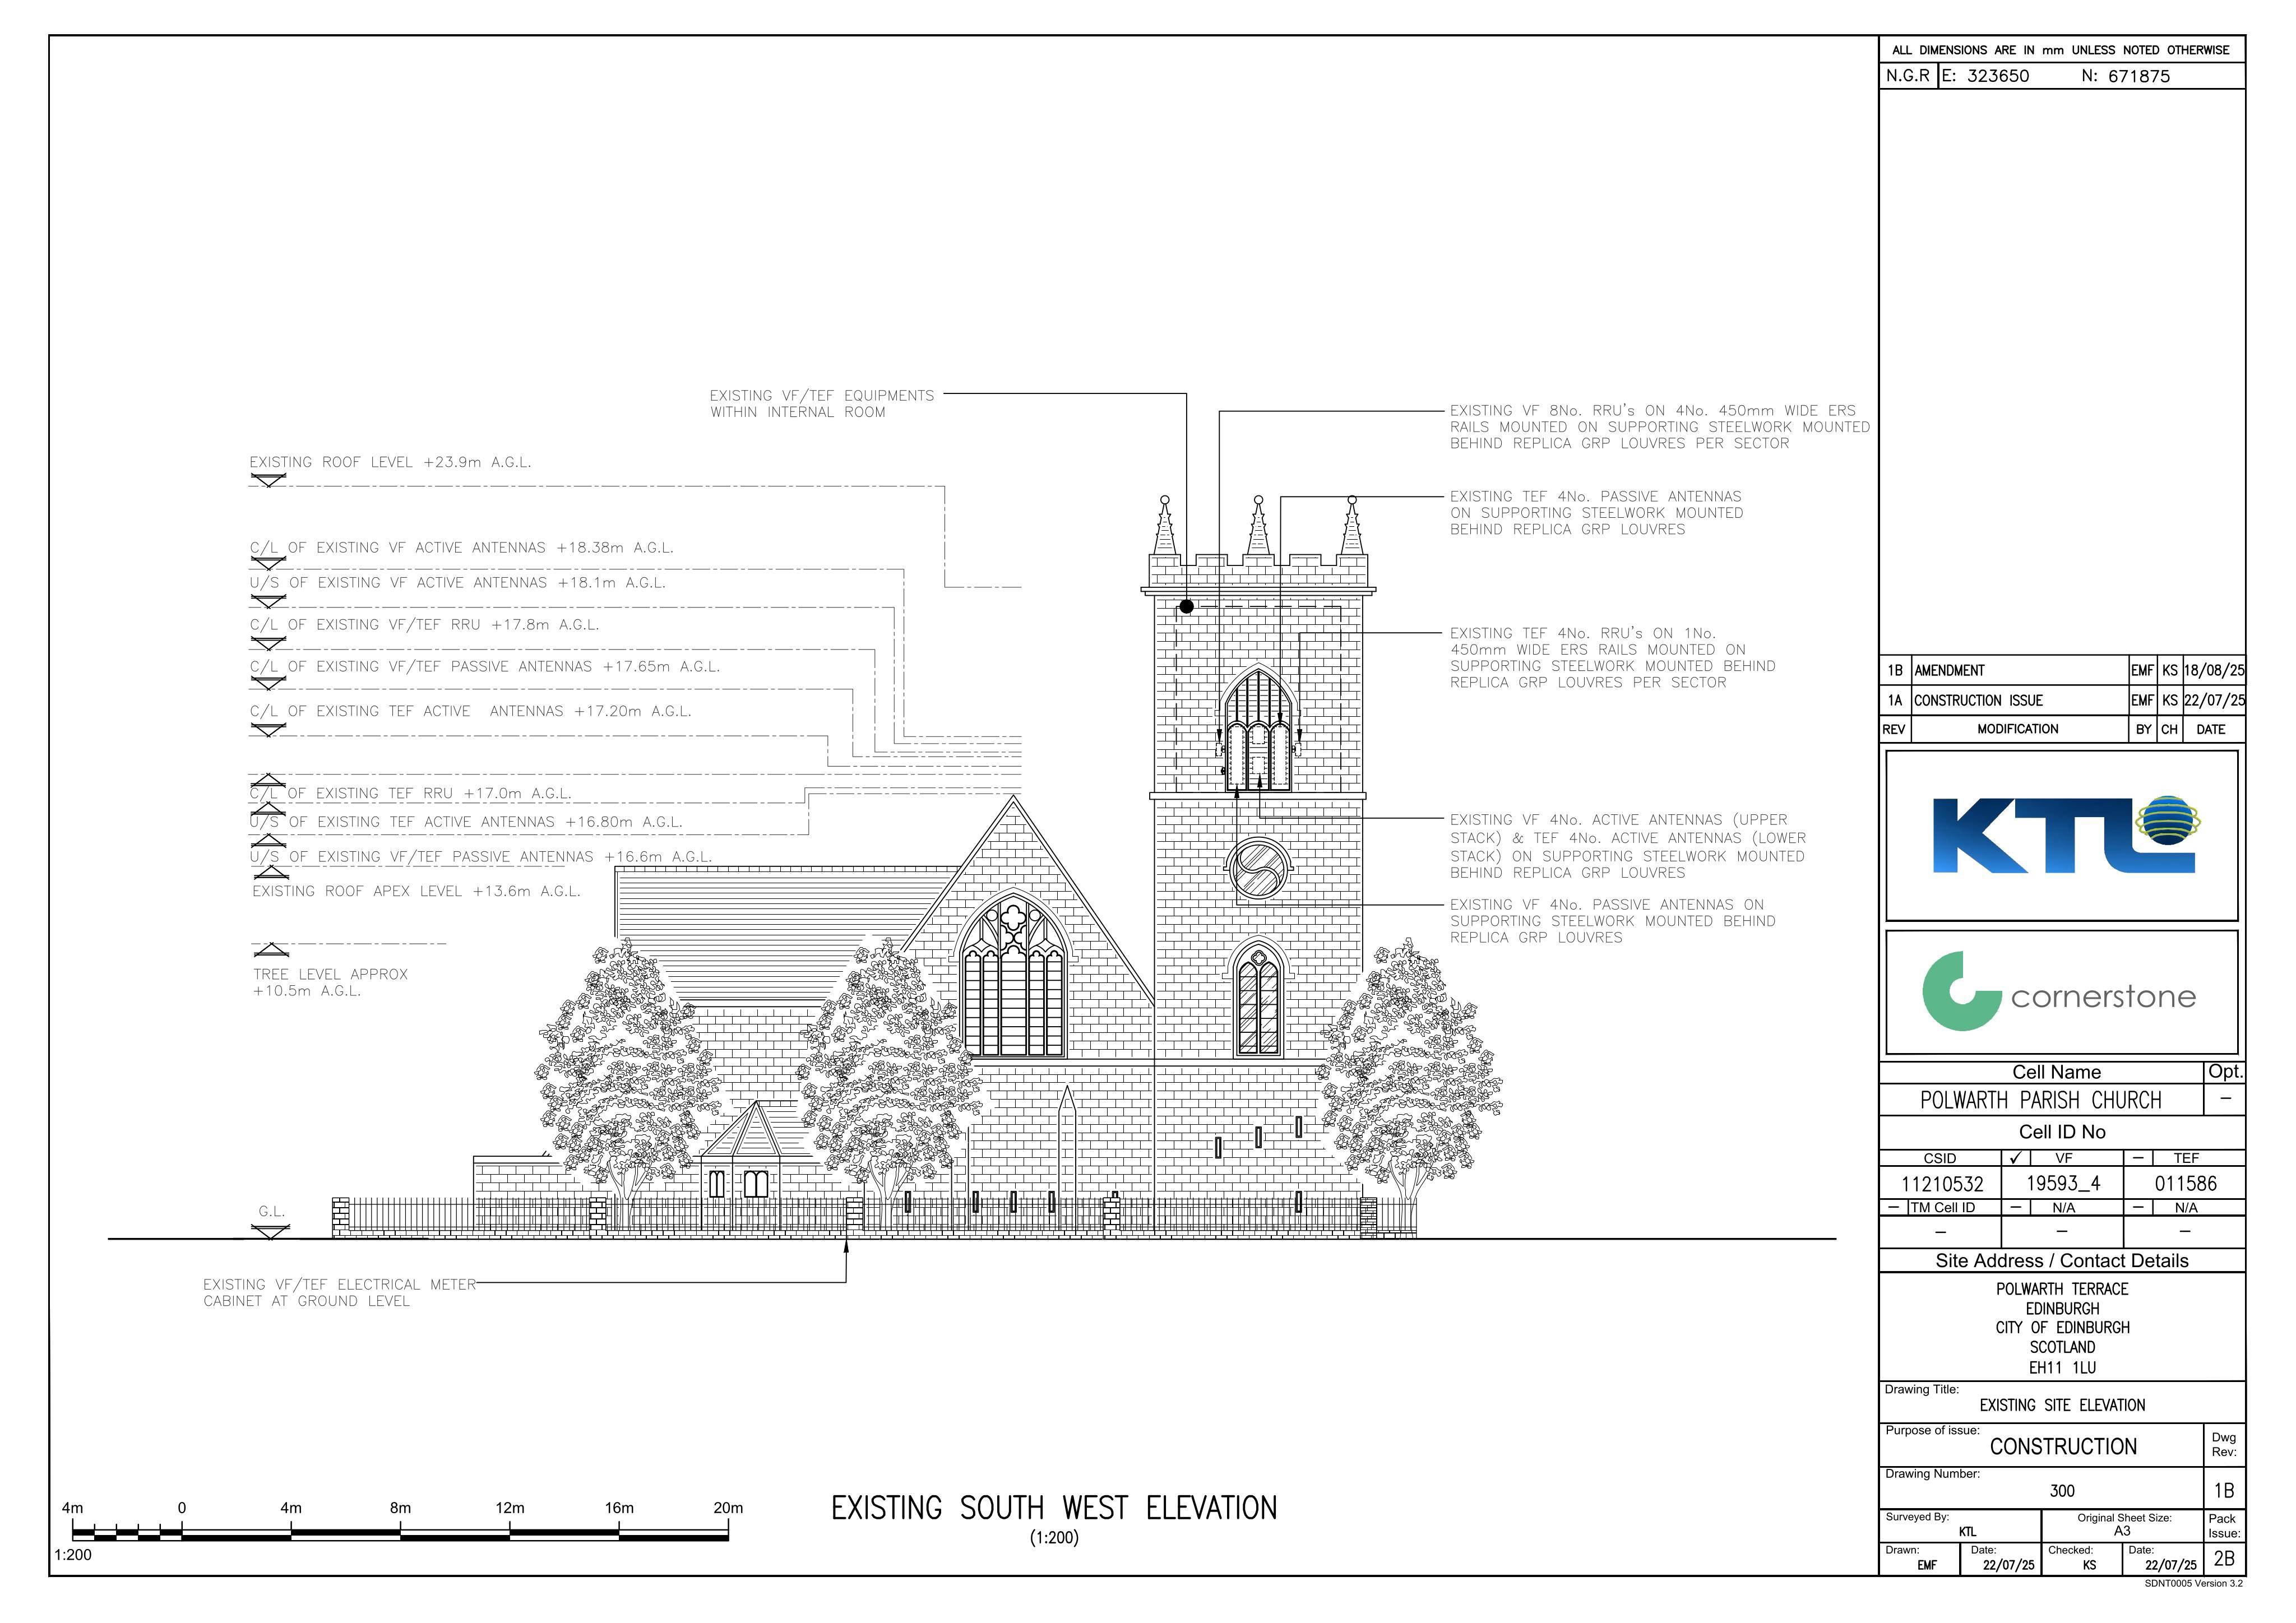
Task: Click drawing number 300
Action: coord(2062,1491)
